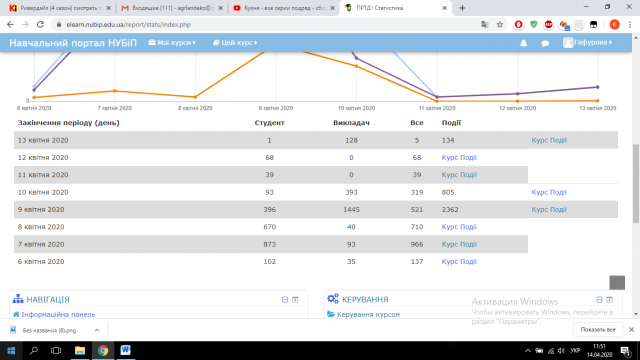Open Гафурова user menu dropdown
Screen dimensions: 640x360
(587, 42)
